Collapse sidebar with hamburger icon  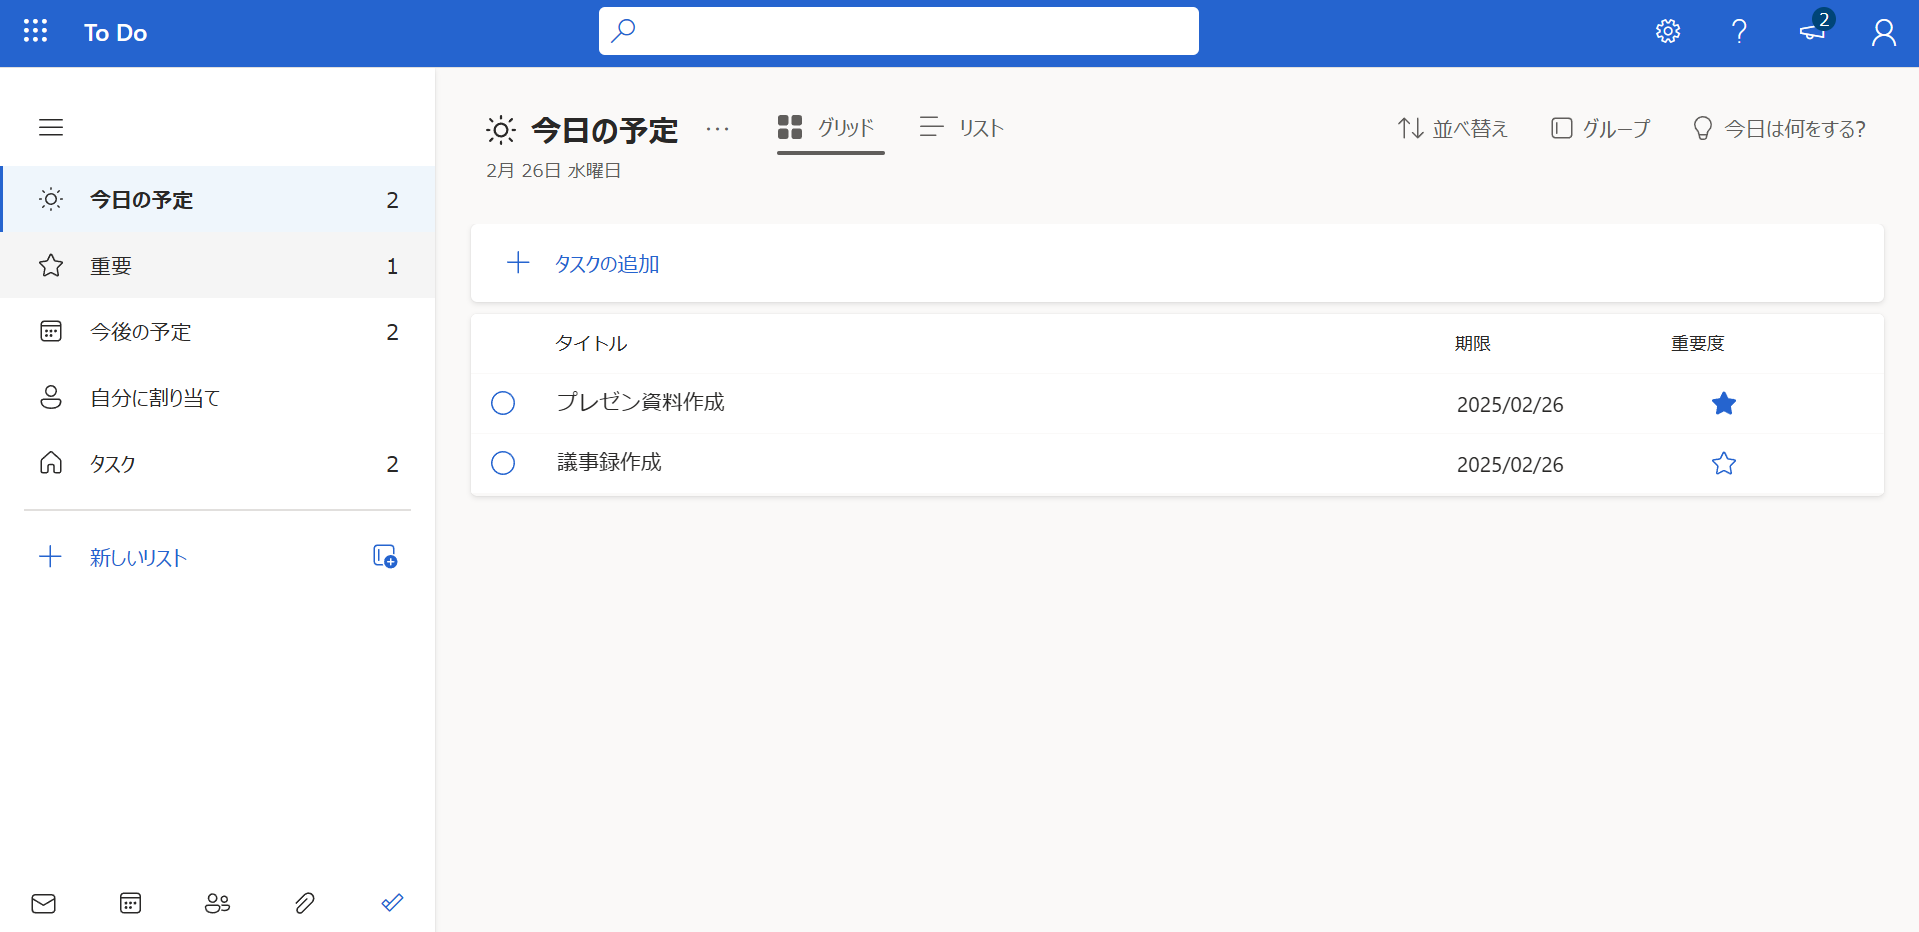point(51,128)
